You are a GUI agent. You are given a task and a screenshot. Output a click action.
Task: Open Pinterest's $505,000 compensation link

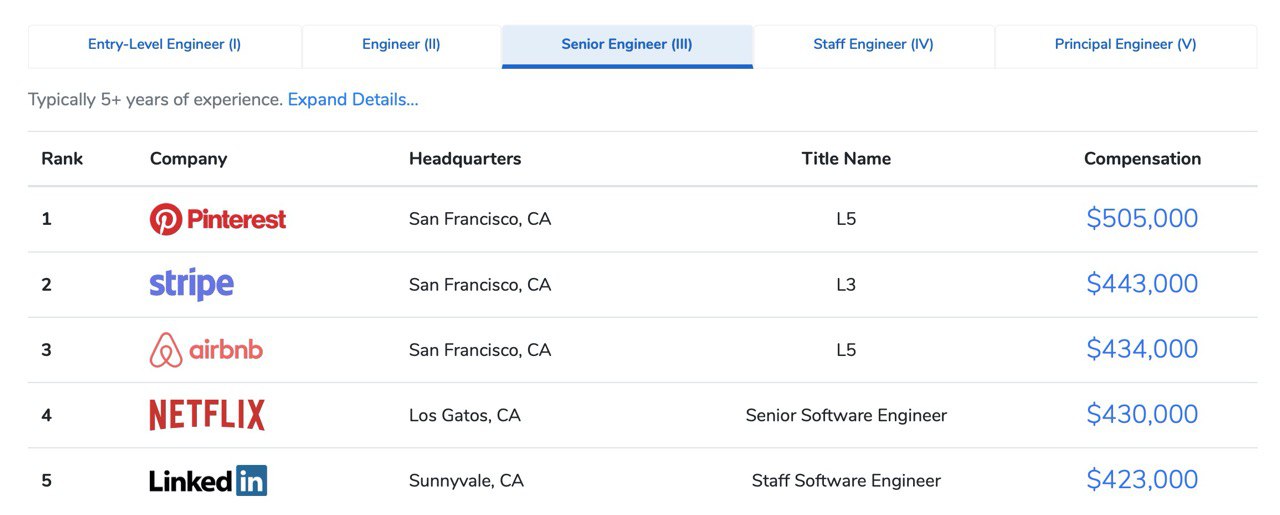(1142, 219)
